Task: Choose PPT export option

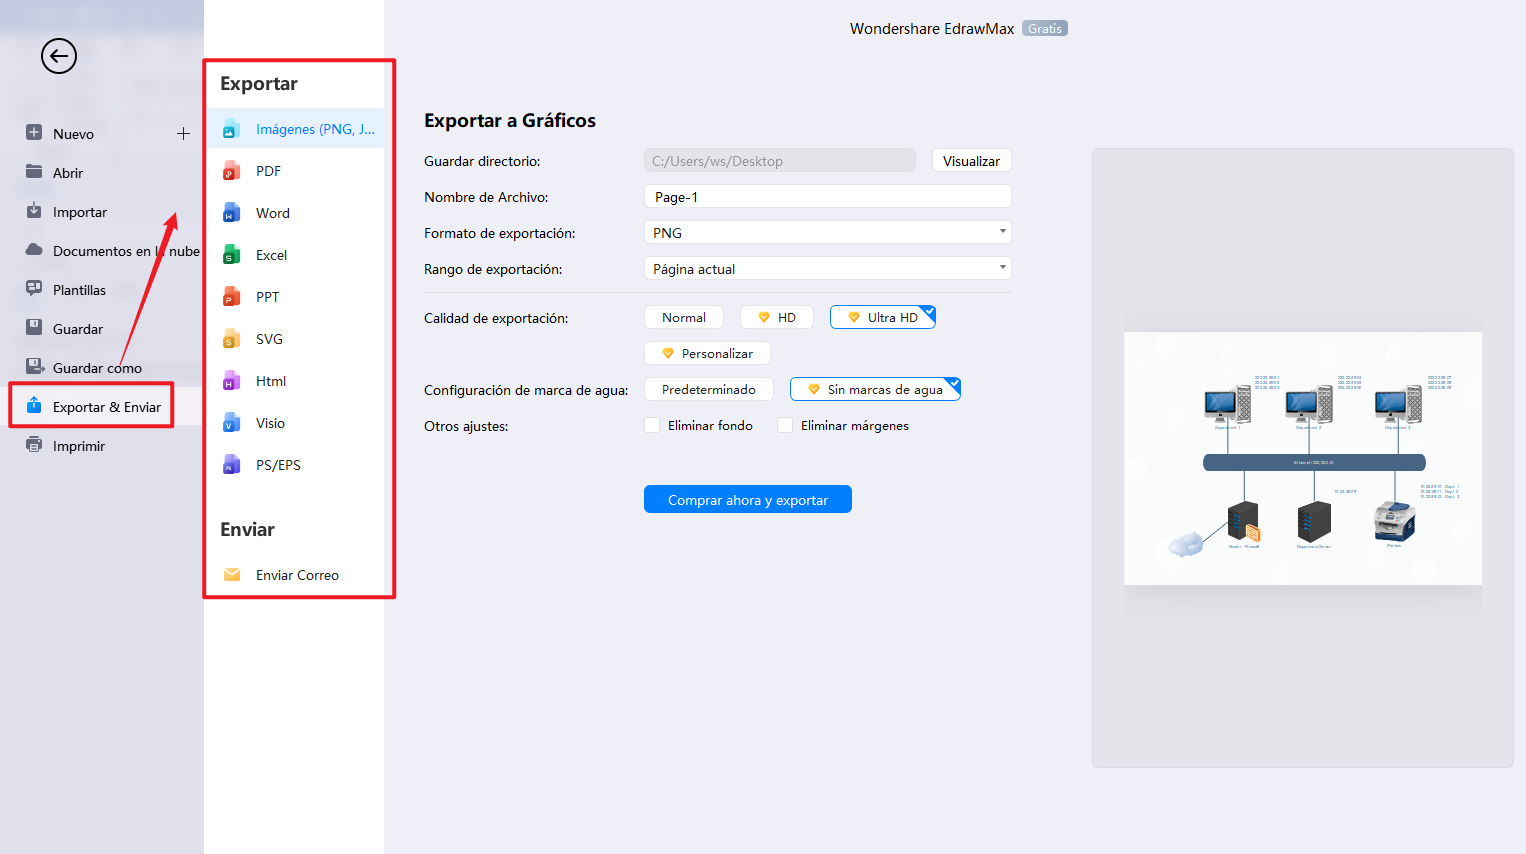Action: [x=266, y=297]
